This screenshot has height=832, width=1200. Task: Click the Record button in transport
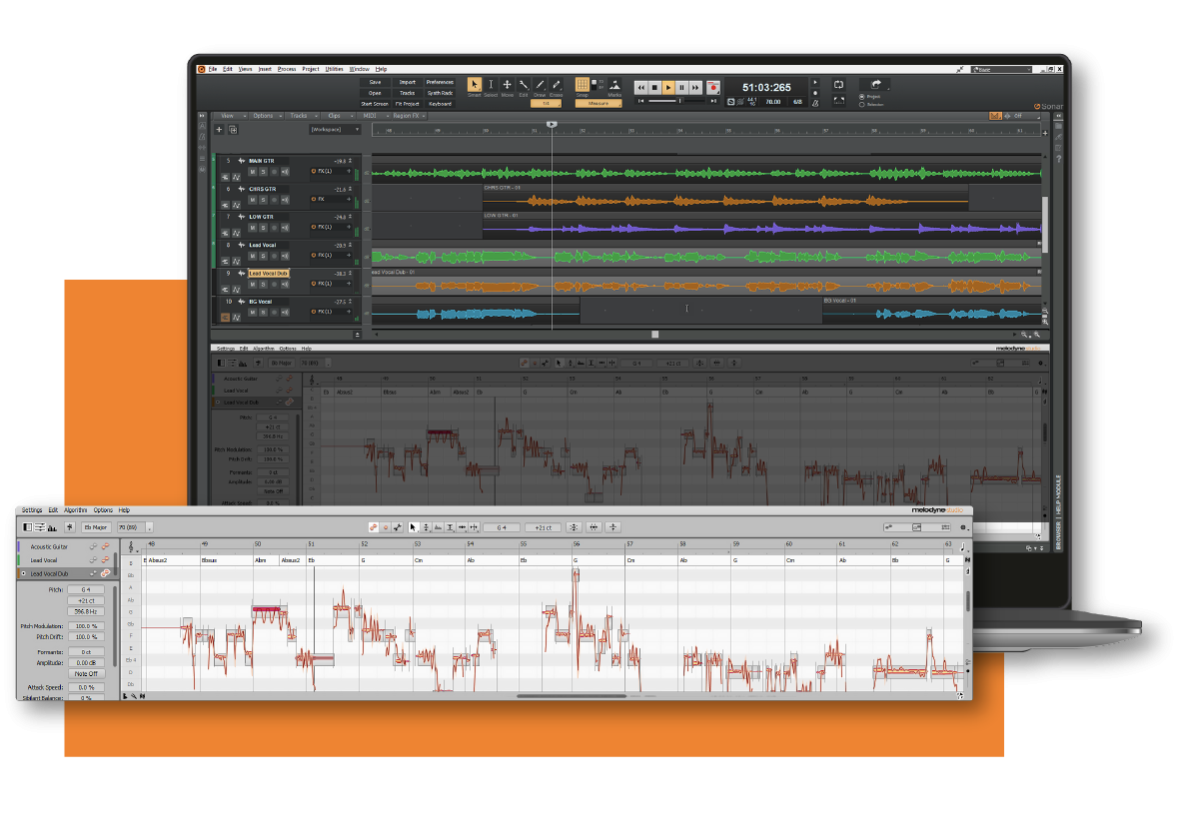(x=713, y=88)
